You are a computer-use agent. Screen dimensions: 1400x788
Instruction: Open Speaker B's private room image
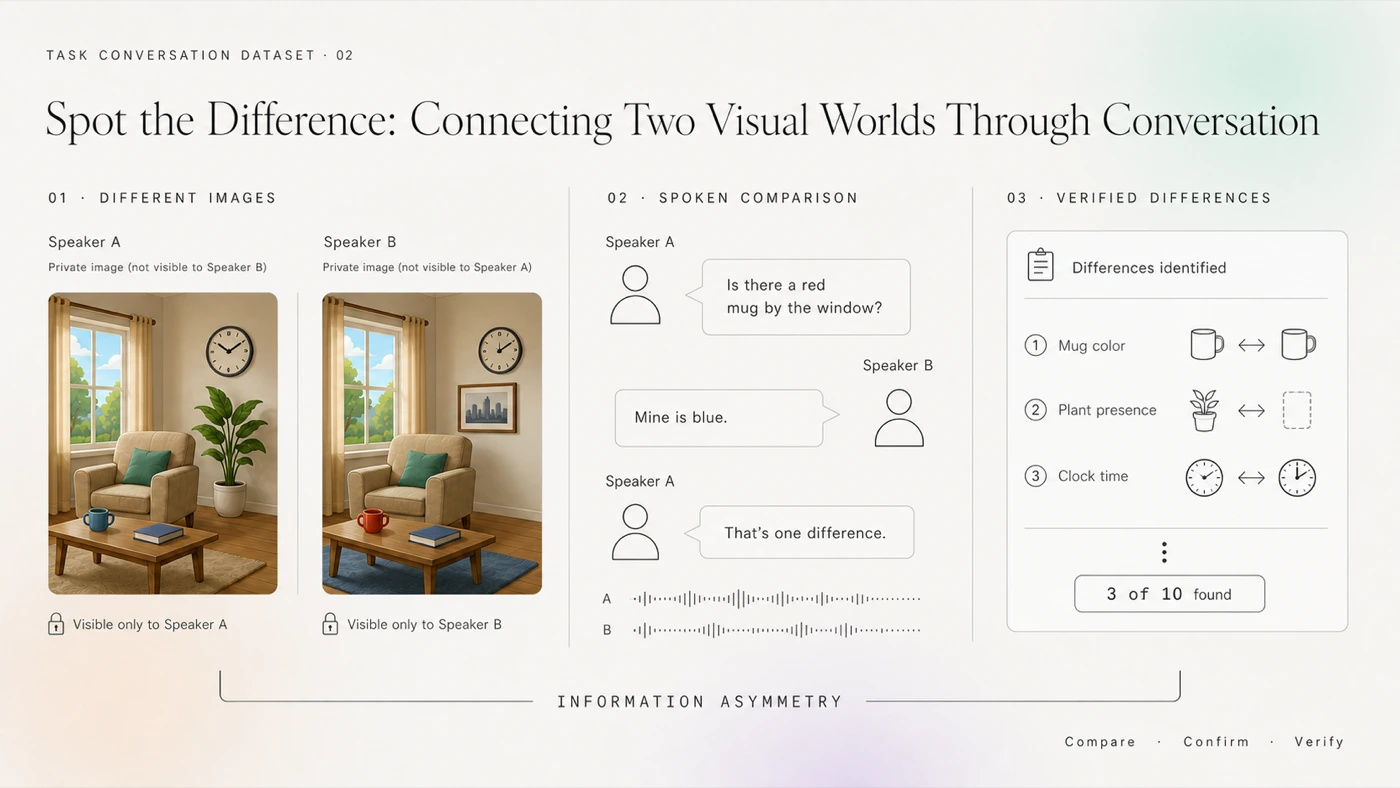[x=432, y=443]
